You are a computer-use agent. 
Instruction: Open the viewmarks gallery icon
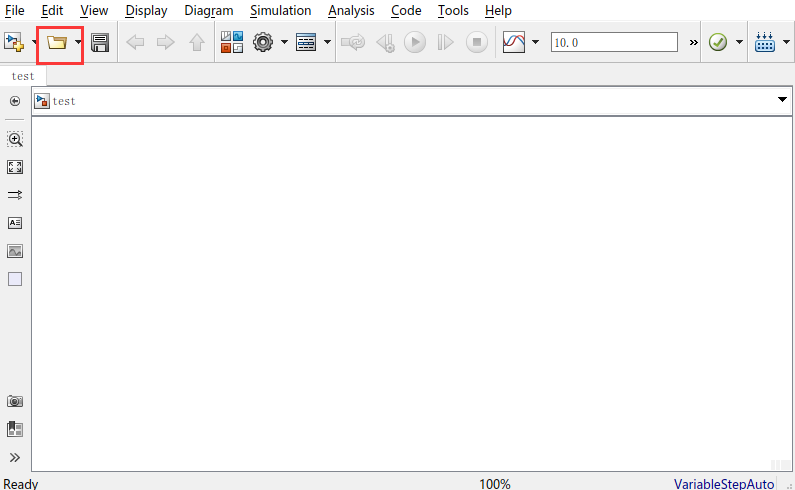[x=15, y=429]
